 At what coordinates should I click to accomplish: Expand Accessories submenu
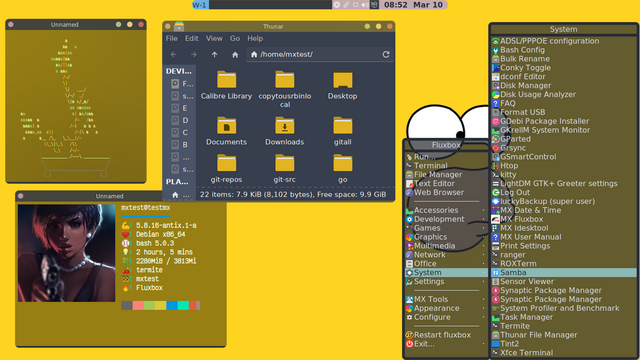[x=446, y=210]
